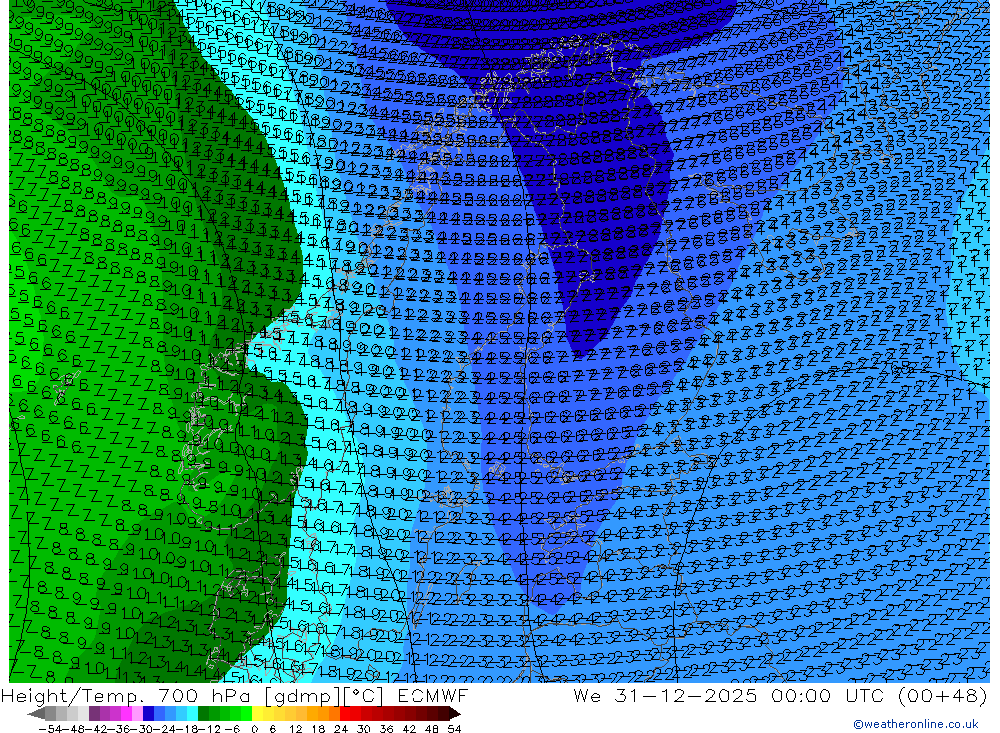The height and width of the screenshot is (733, 1000).
Task: Click the -30 legend value
Action: click(x=142, y=729)
